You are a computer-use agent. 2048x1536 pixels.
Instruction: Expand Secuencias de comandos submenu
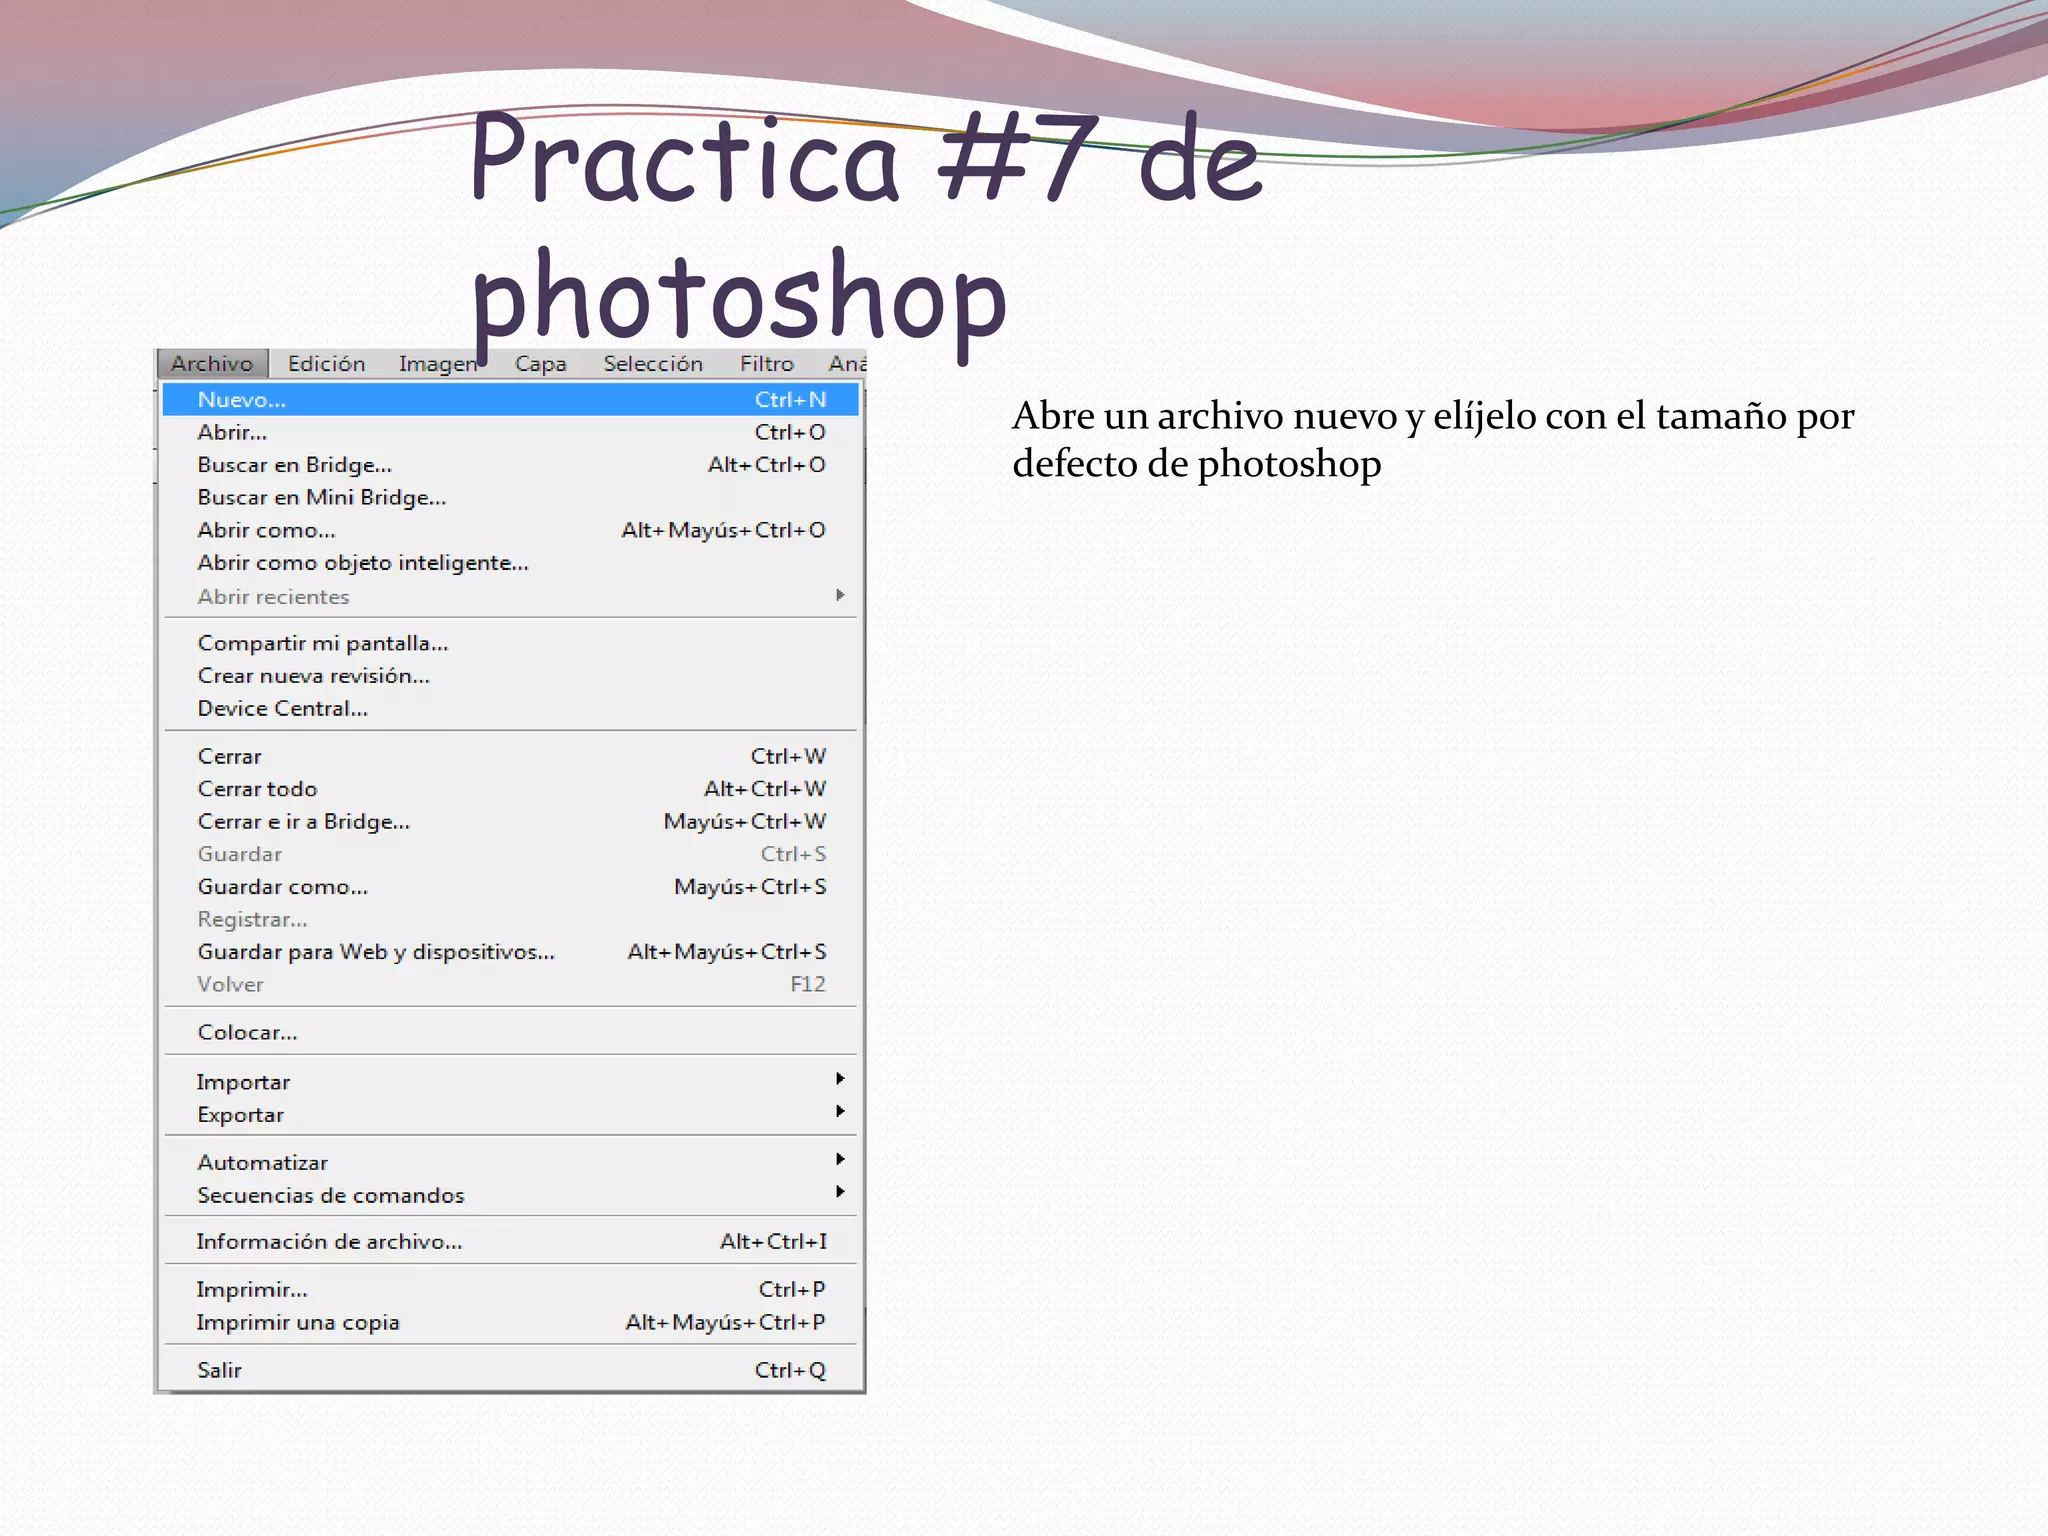point(331,1196)
